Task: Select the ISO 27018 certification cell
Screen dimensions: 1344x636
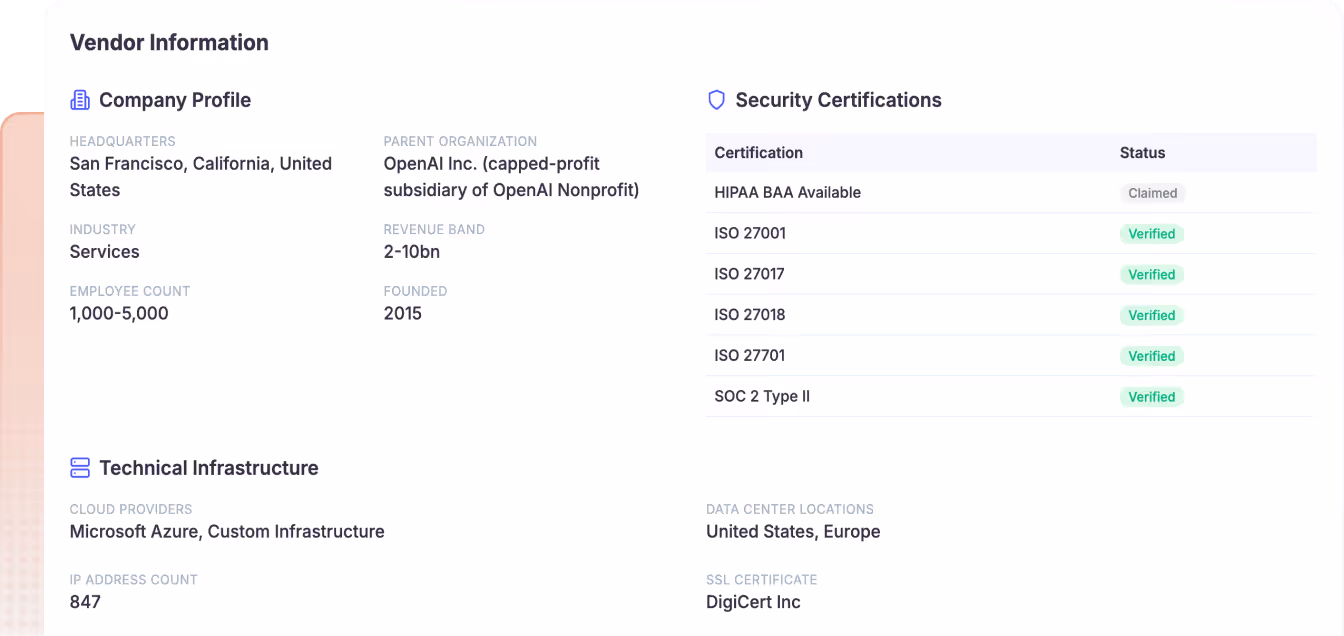Action: [750, 315]
